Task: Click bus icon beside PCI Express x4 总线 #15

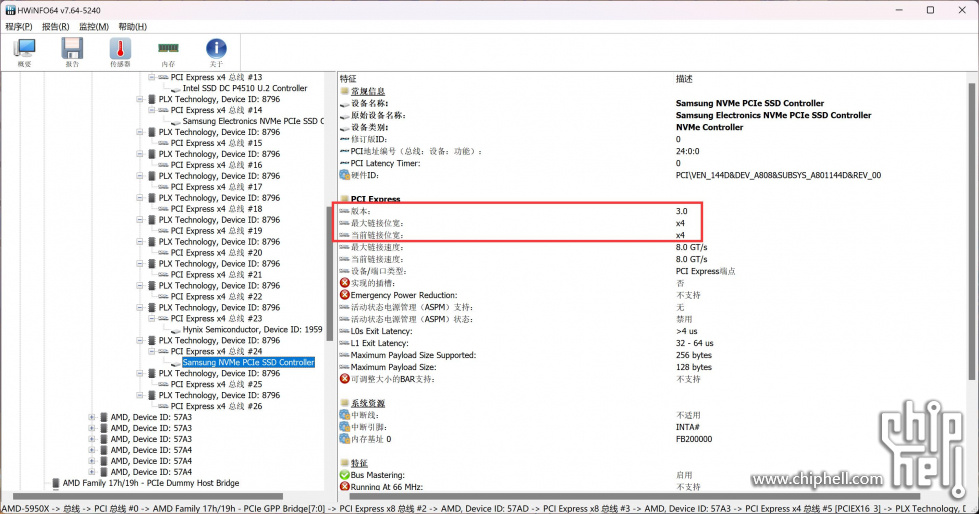Action: [x=163, y=143]
